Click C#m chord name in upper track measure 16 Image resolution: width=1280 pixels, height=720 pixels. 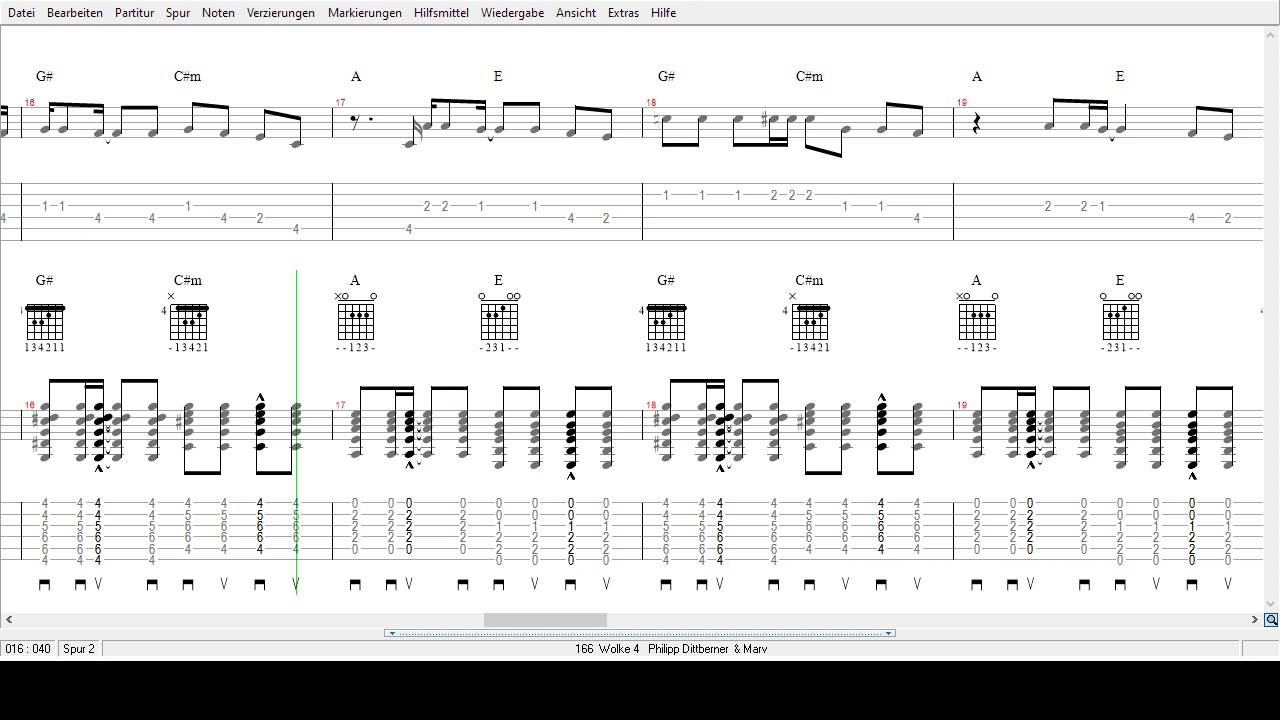coord(188,76)
